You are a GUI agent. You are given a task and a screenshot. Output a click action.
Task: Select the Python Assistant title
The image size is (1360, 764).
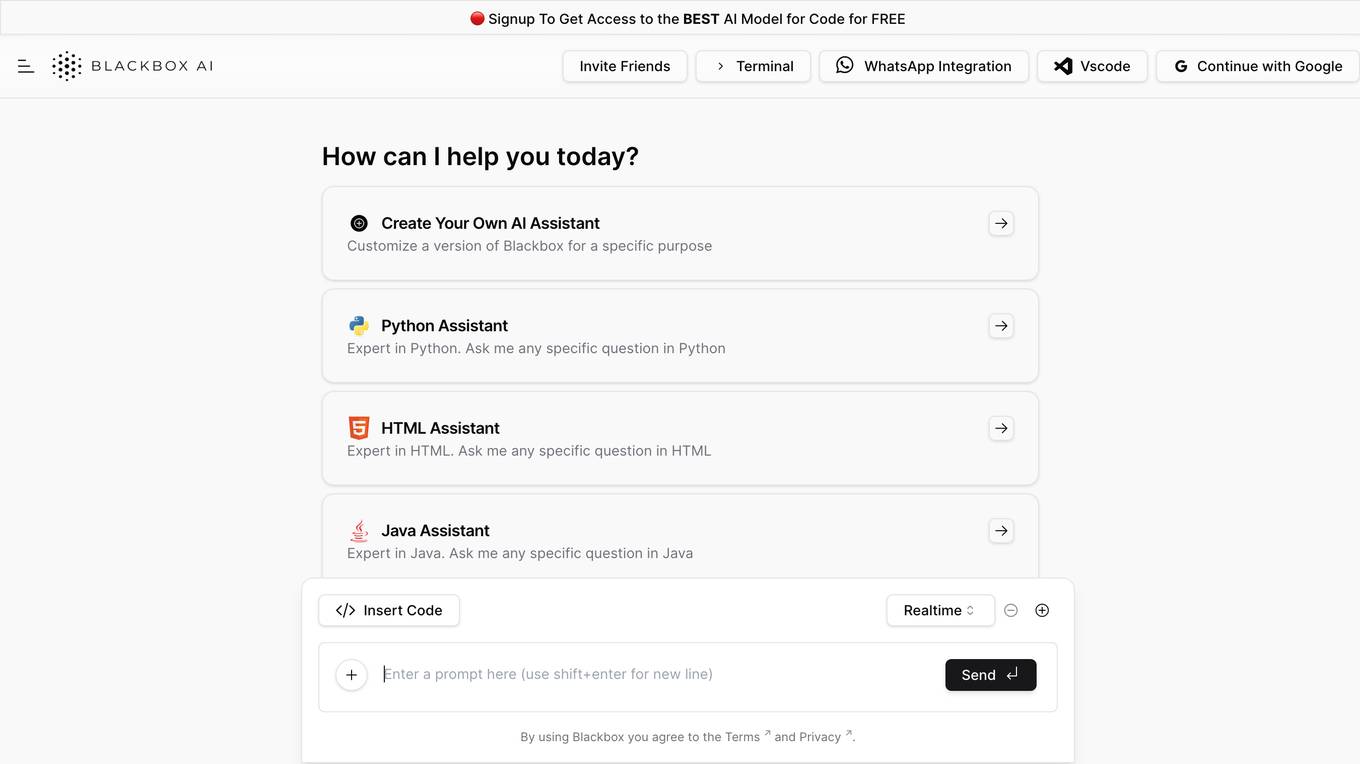(444, 325)
